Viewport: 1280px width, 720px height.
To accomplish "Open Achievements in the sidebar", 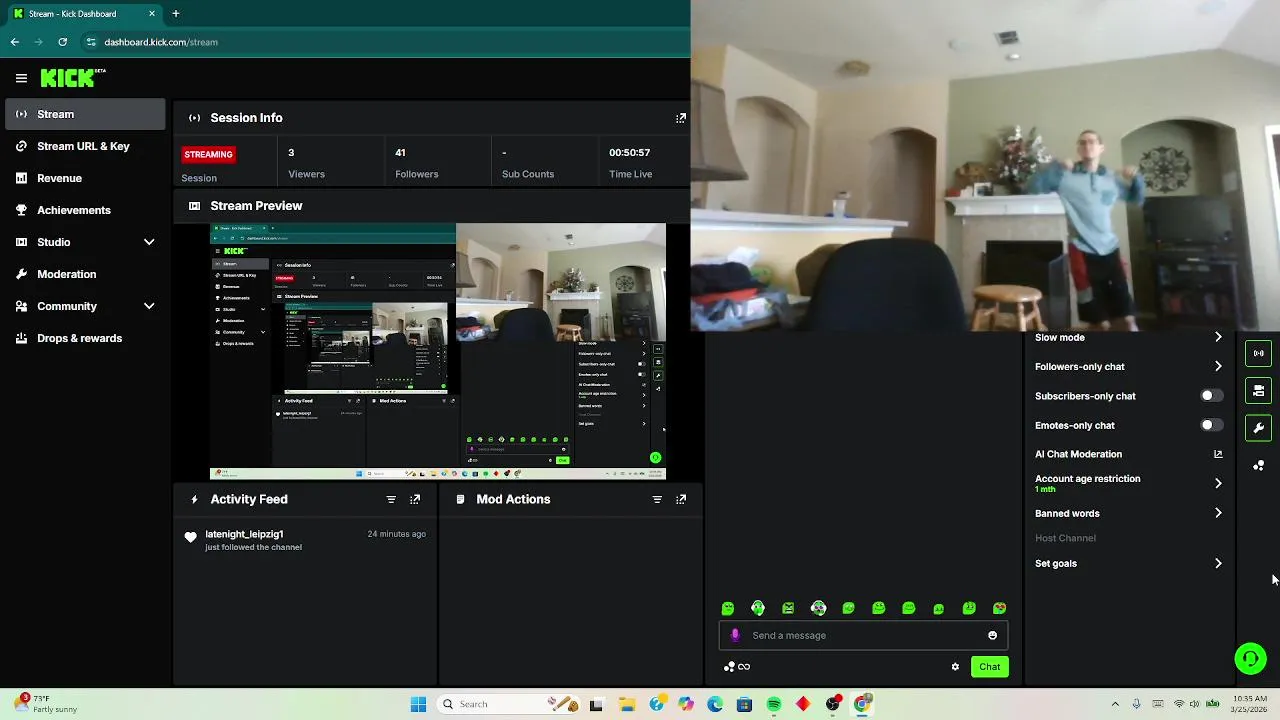I will pyautogui.click(x=85, y=210).
